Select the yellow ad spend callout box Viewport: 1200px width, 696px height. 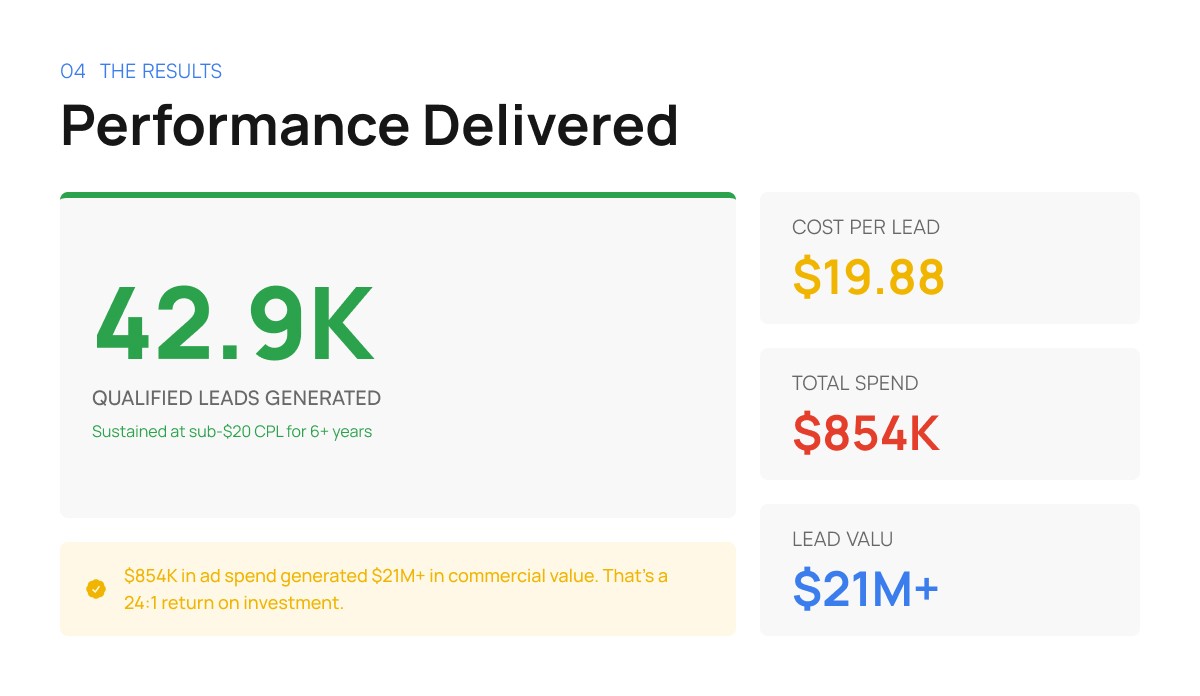click(x=398, y=589)
